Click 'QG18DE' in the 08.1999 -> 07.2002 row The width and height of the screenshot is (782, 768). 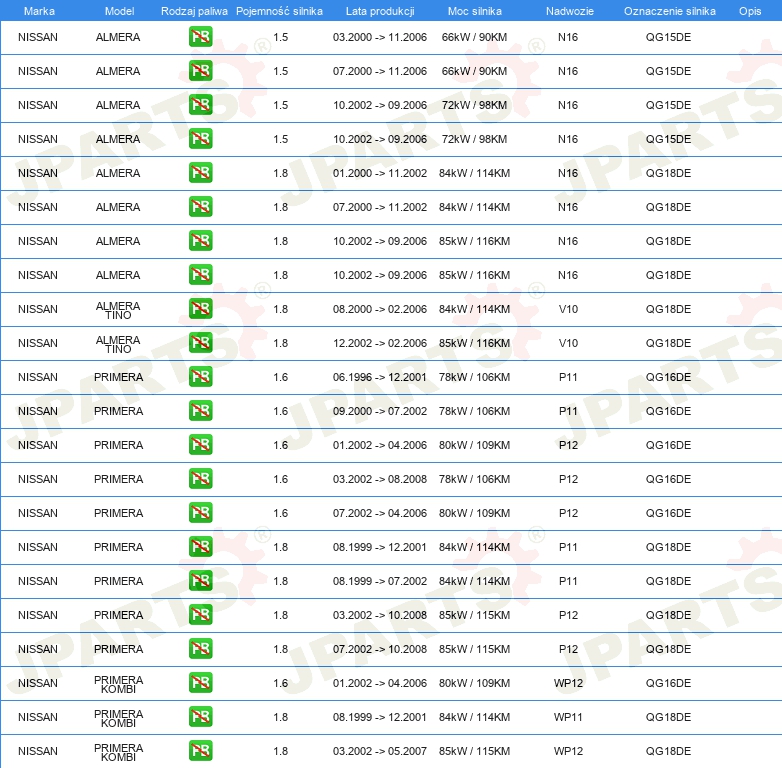point(668,581)
